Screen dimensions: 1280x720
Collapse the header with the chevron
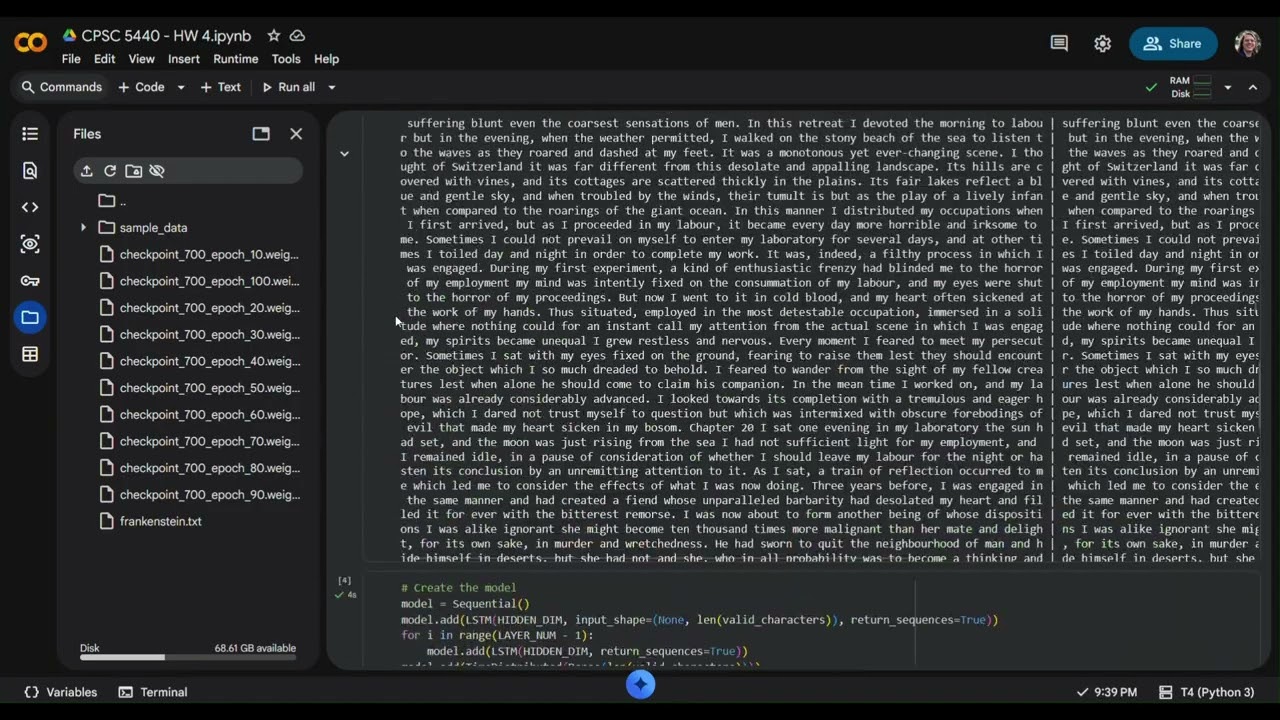click(1252, 87)
